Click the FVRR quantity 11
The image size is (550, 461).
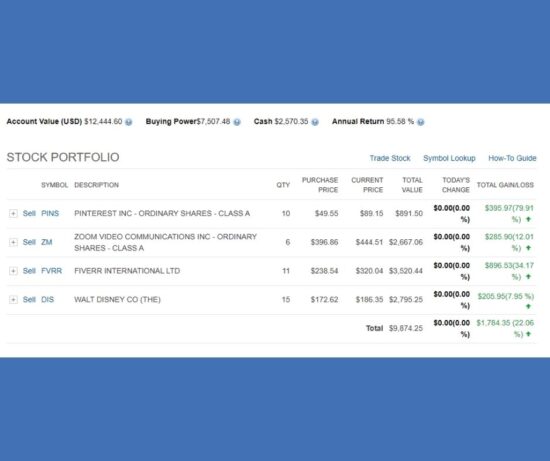[x=286, y=271]
